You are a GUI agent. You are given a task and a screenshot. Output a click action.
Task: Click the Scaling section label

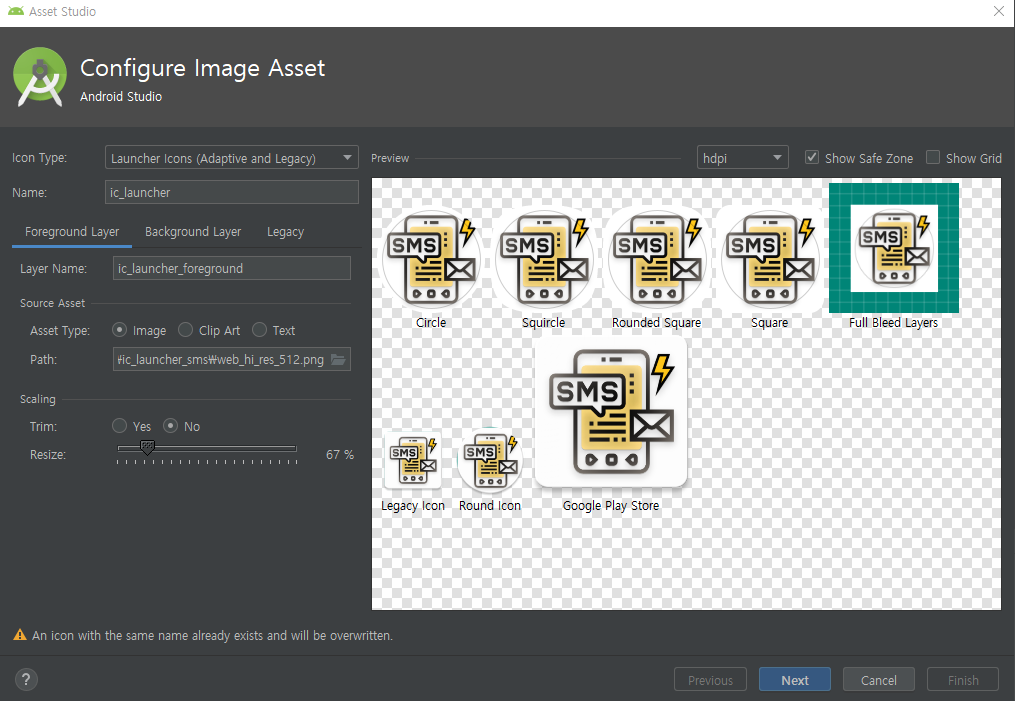38,399
